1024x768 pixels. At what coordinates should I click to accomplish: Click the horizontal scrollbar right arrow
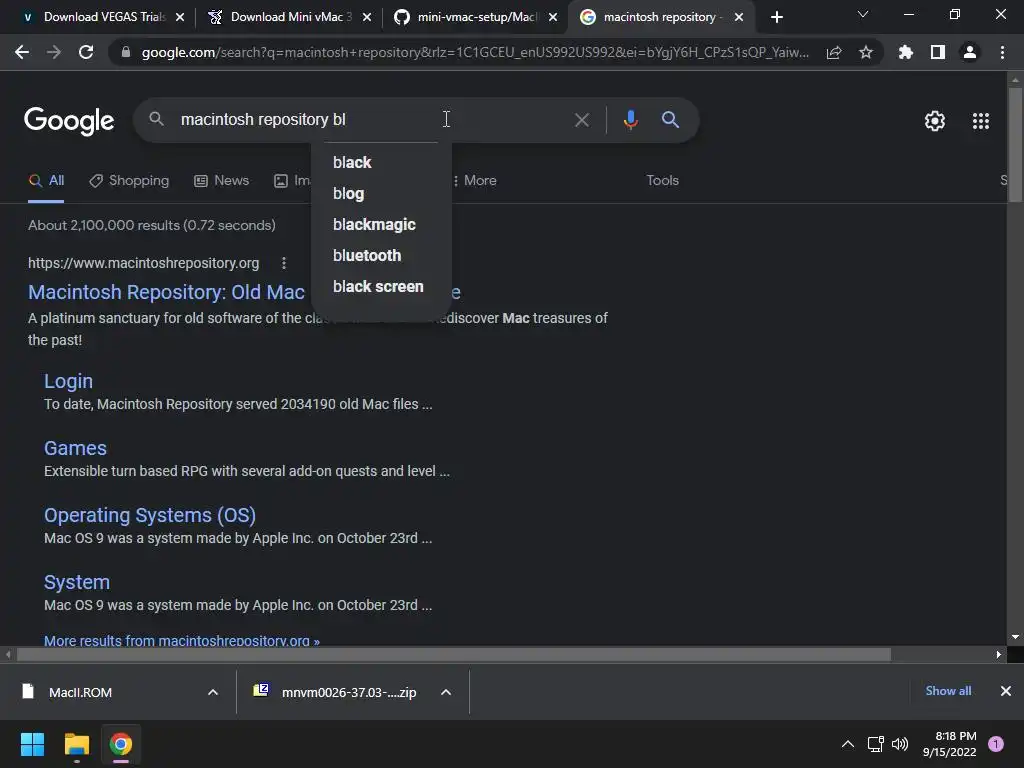point(999,654)
